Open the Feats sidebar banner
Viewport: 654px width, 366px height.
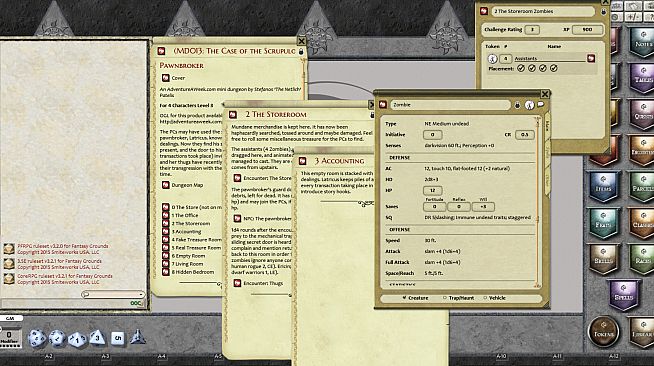click(603, 224)
